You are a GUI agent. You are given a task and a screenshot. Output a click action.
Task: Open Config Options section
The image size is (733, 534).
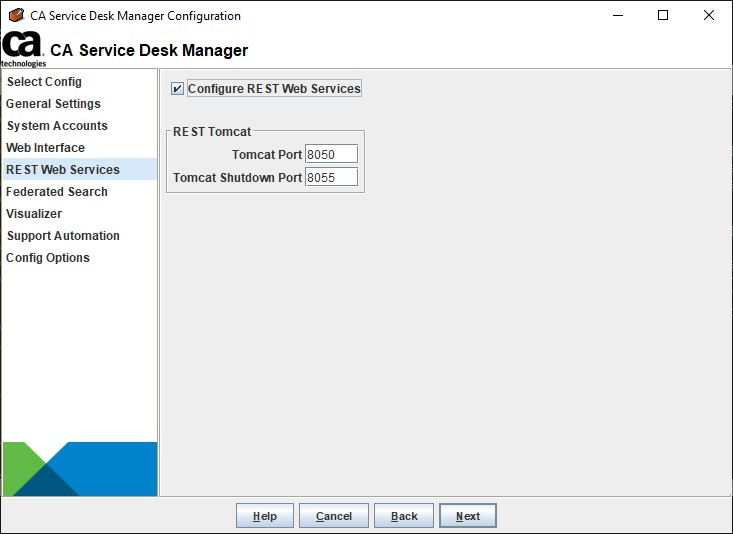[48, 258]
